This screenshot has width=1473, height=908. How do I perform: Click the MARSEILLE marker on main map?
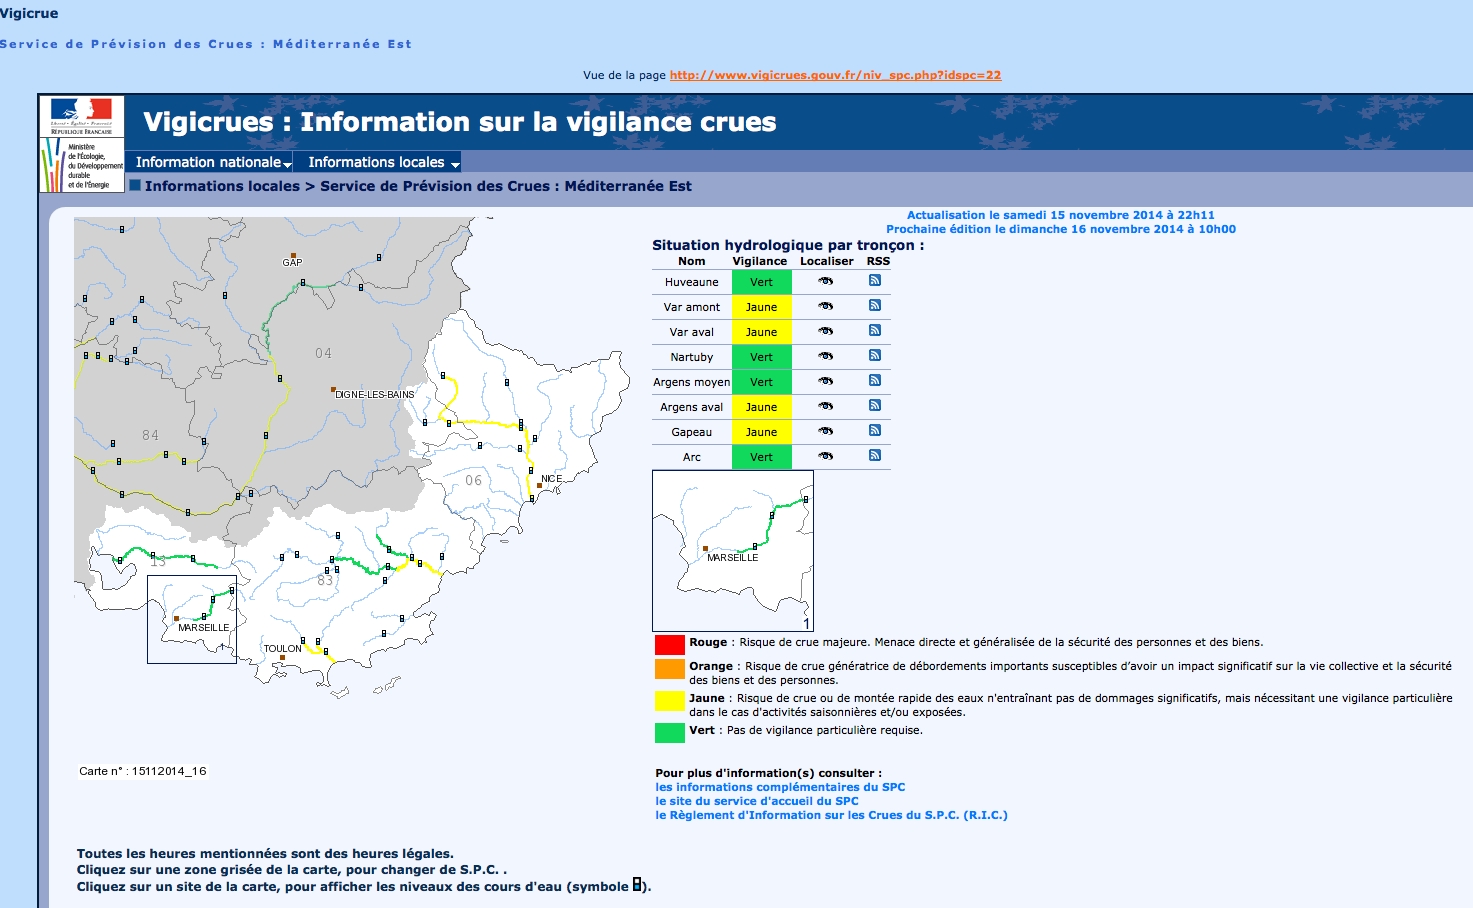(176, 619)
